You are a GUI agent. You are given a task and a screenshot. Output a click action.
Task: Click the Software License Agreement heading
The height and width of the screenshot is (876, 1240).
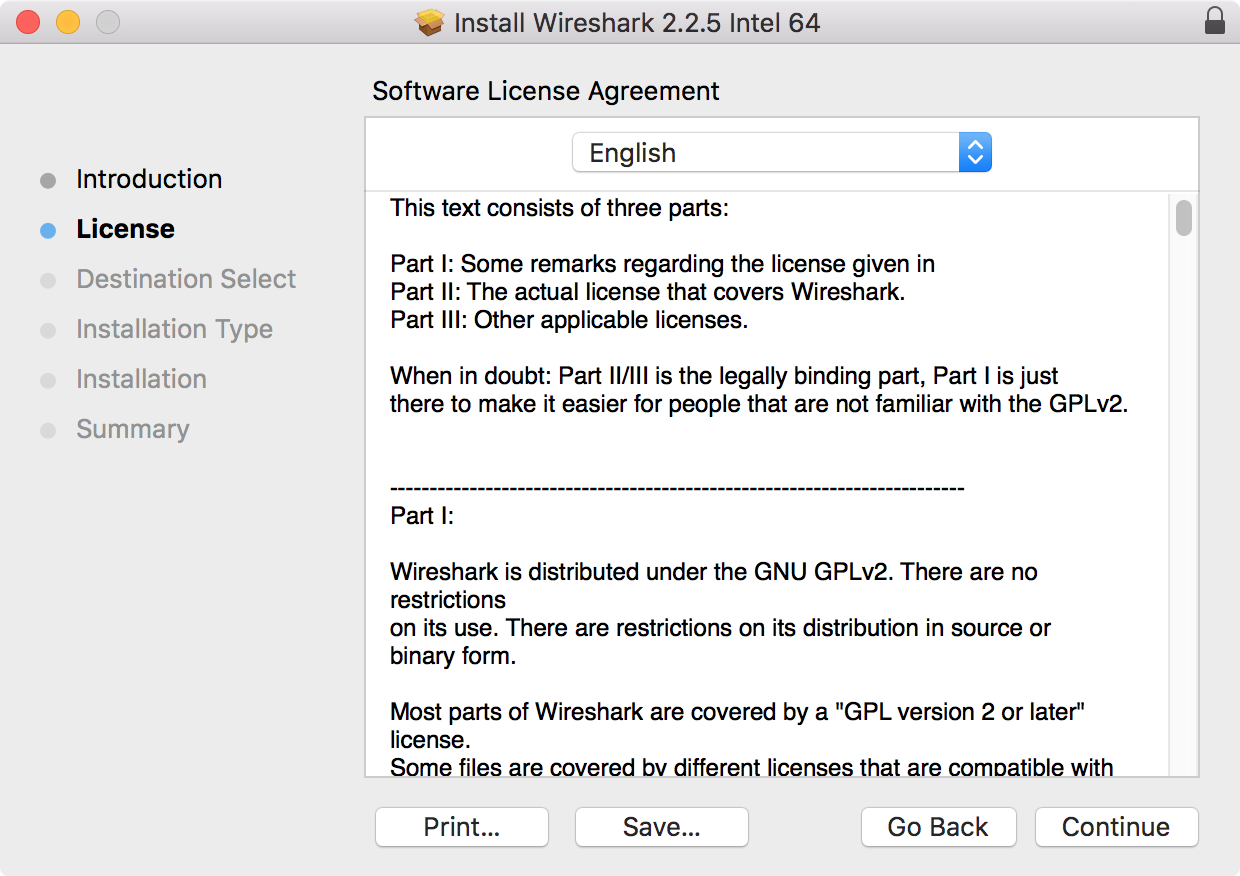click(546, 91)
